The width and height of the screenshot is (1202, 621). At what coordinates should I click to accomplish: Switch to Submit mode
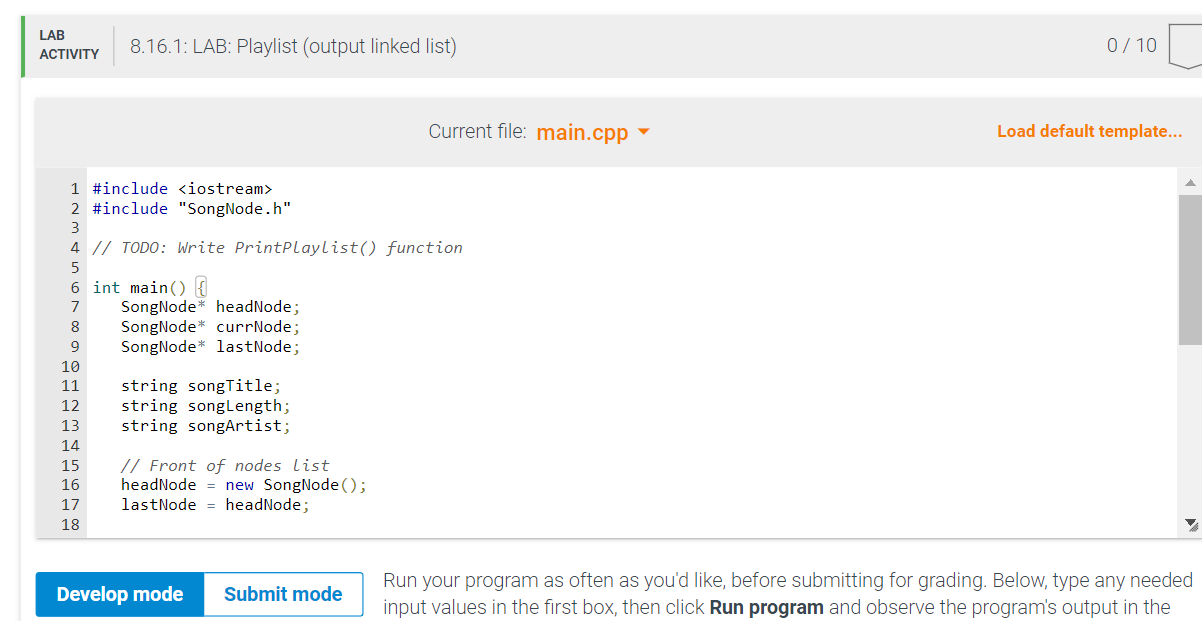[x=282, y=594]
